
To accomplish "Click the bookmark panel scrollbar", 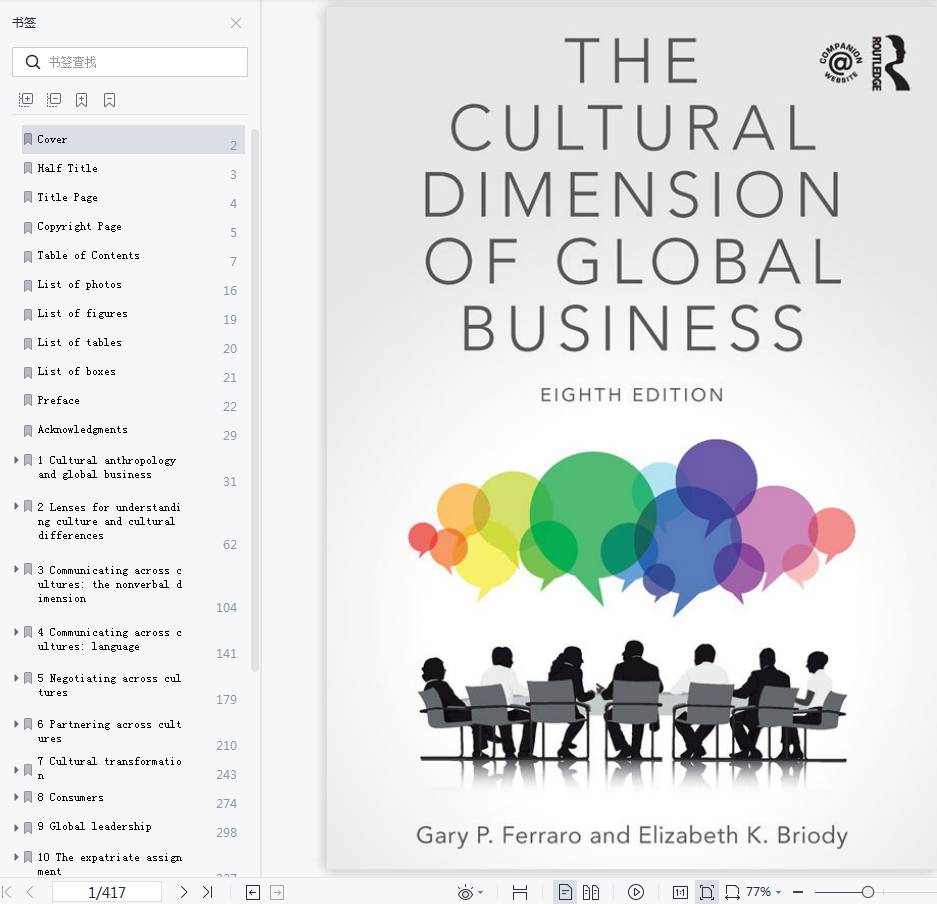I will coord(255,400).
